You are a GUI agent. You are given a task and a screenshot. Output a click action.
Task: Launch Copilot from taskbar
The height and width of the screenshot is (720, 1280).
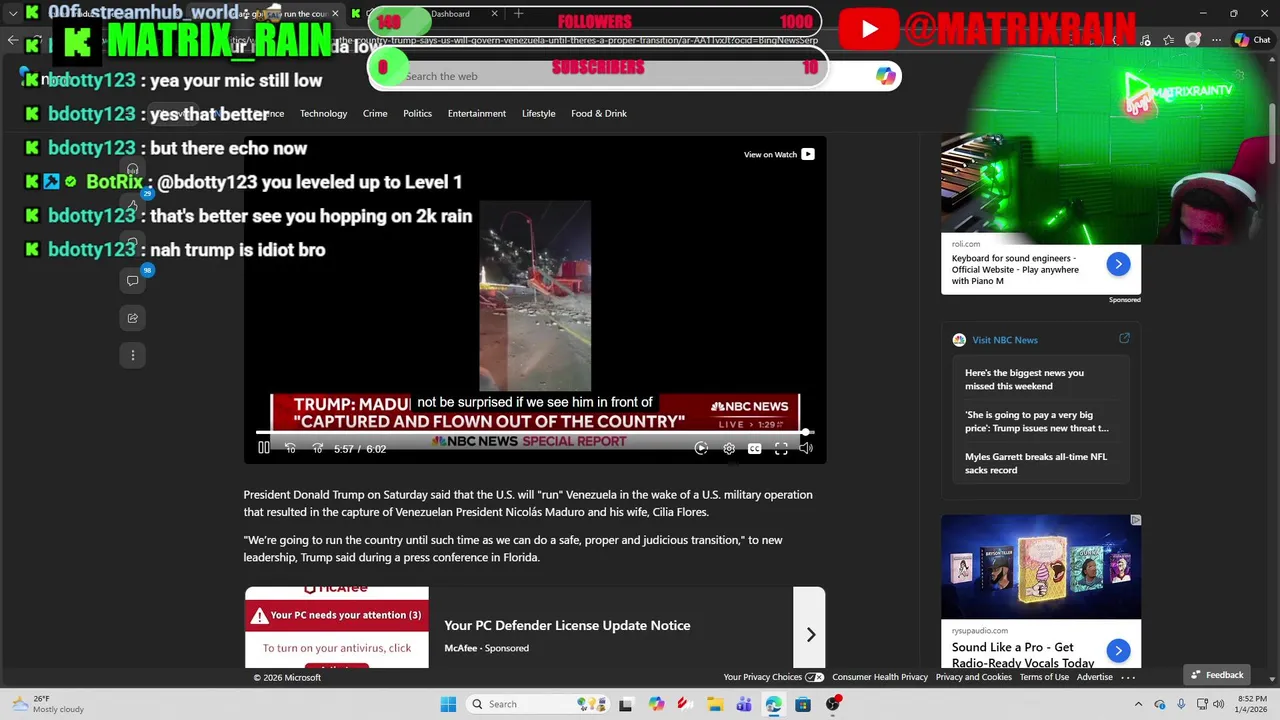pyautogui.click(x=656, y=704)
